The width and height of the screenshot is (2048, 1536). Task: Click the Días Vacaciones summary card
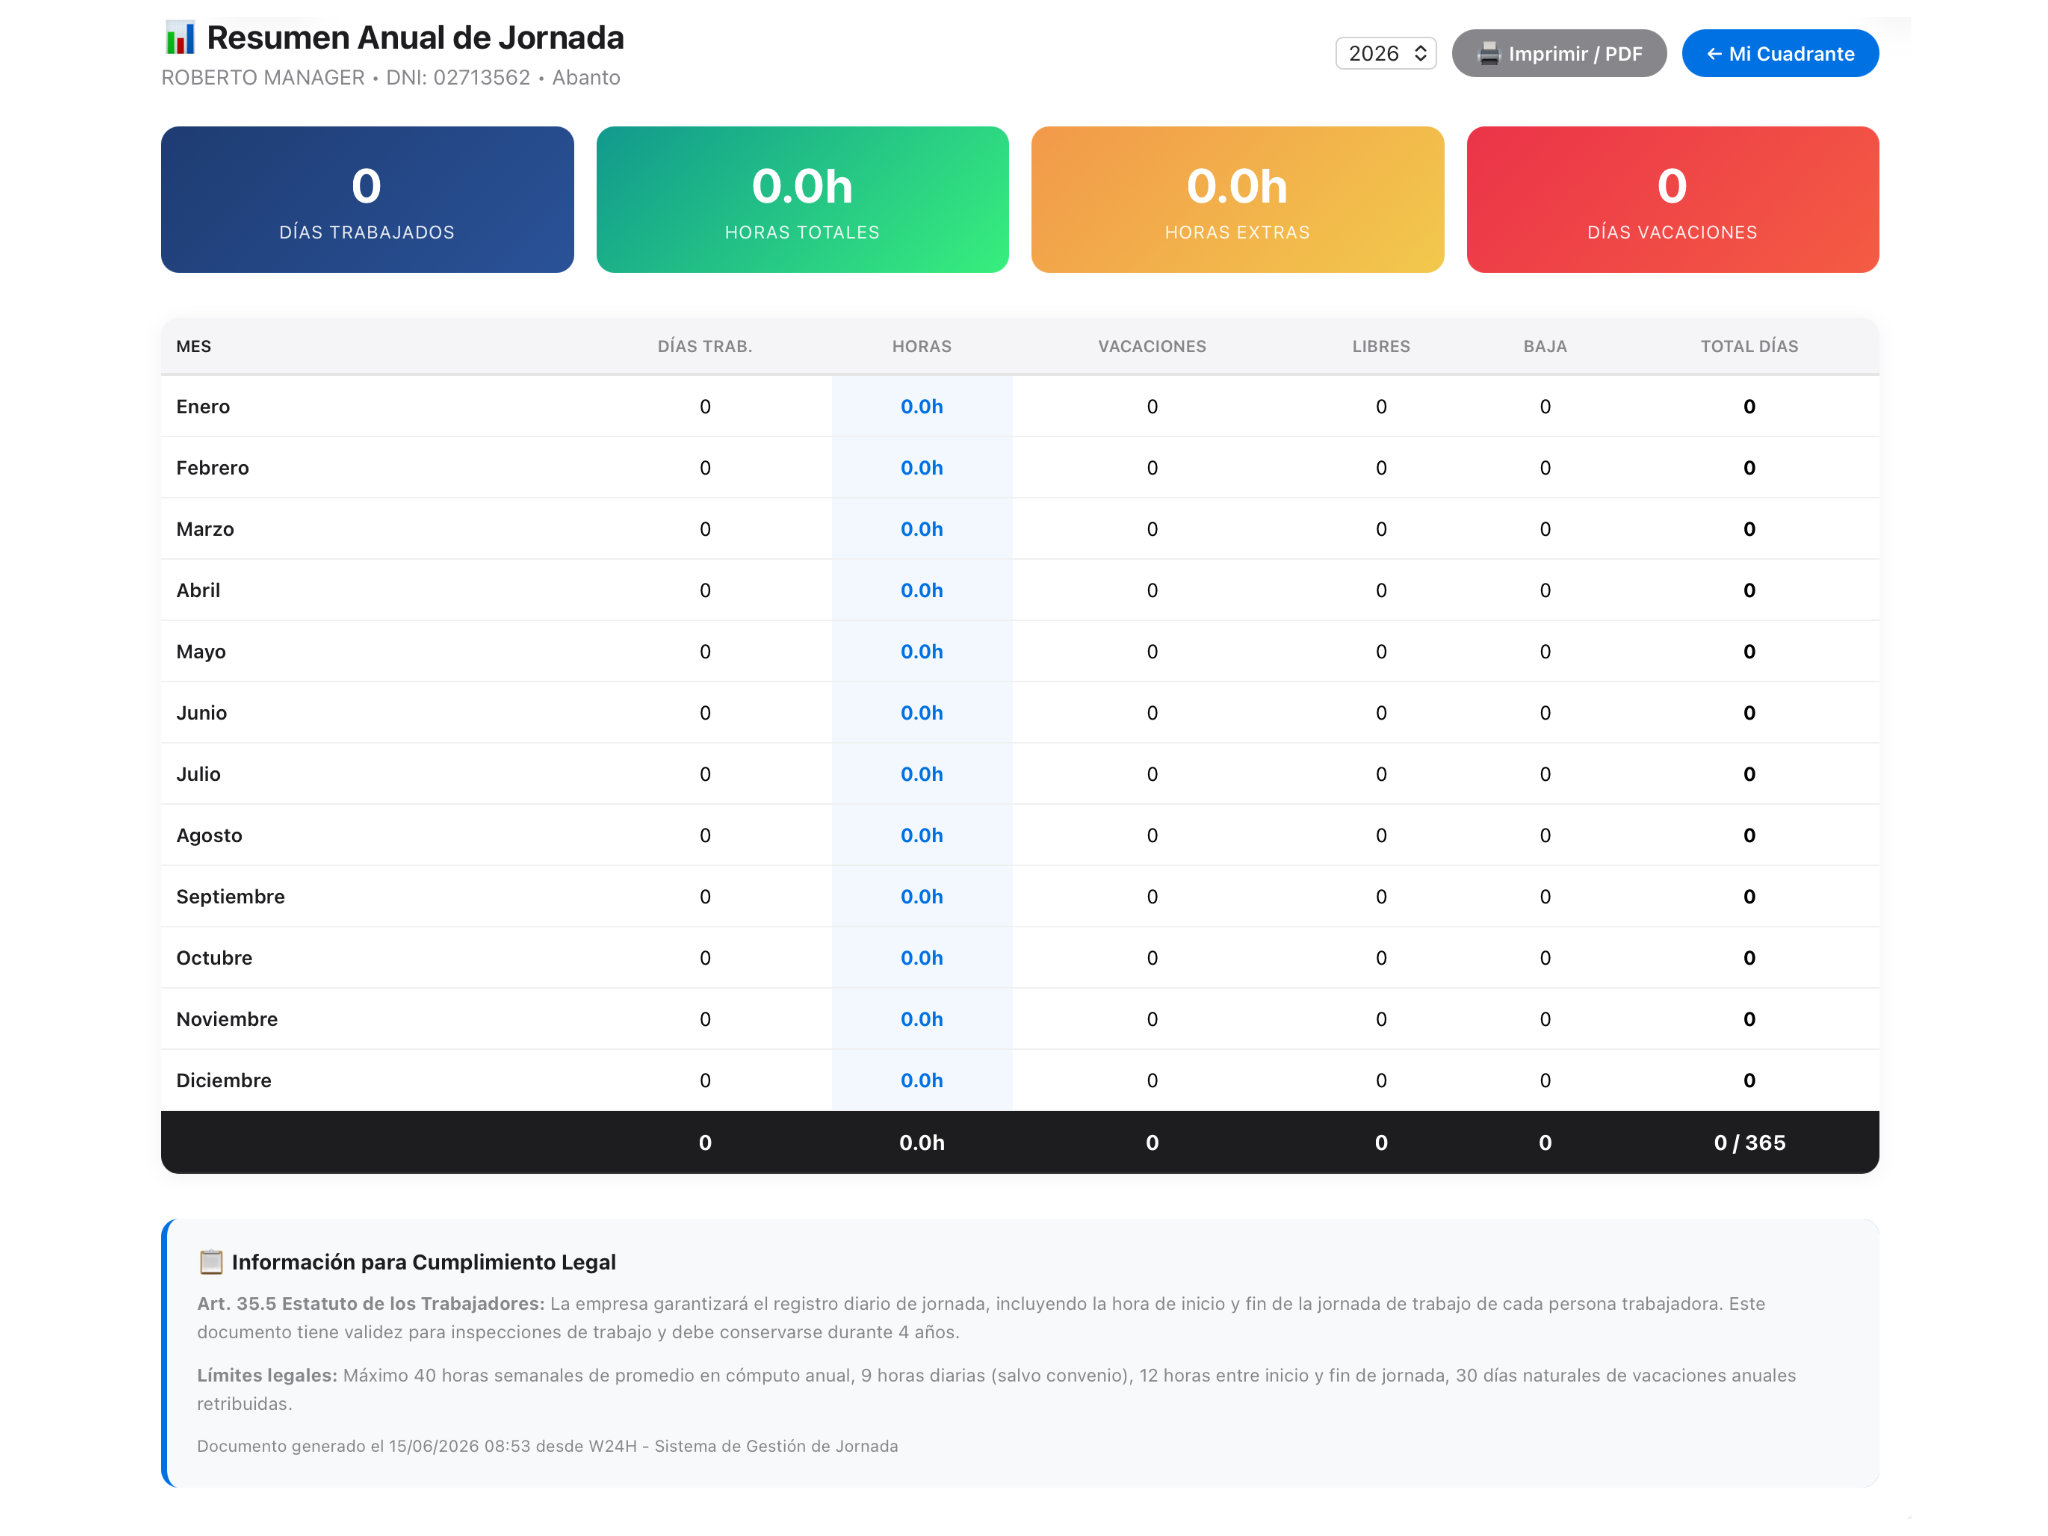tap(1672, 199)
